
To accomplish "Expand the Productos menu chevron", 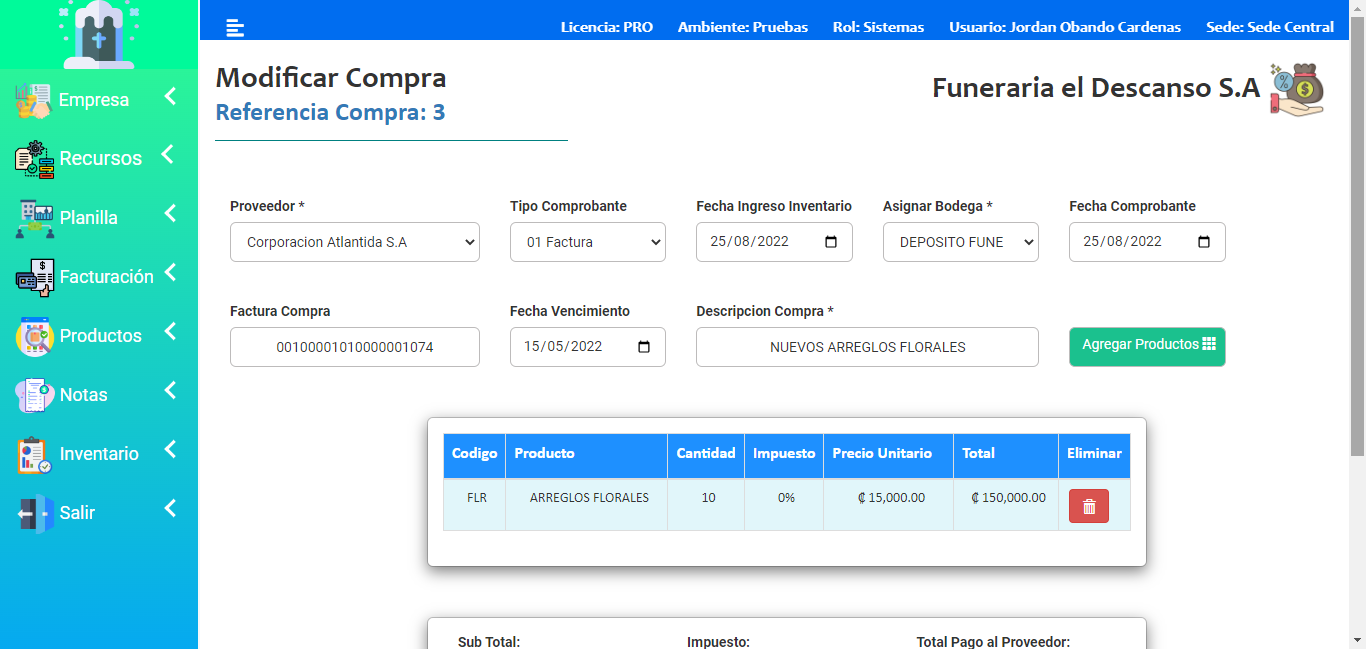I will coord(170,331).
